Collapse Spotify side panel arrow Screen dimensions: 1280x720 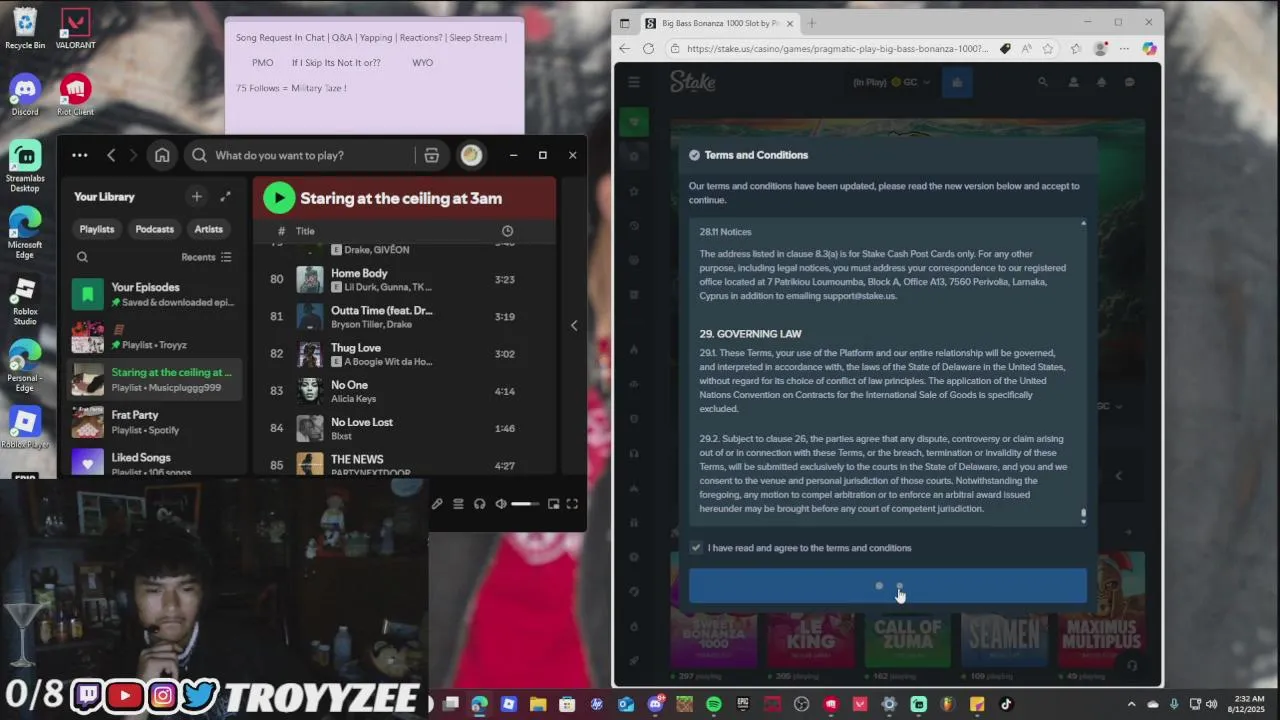(x=573, y=325)
